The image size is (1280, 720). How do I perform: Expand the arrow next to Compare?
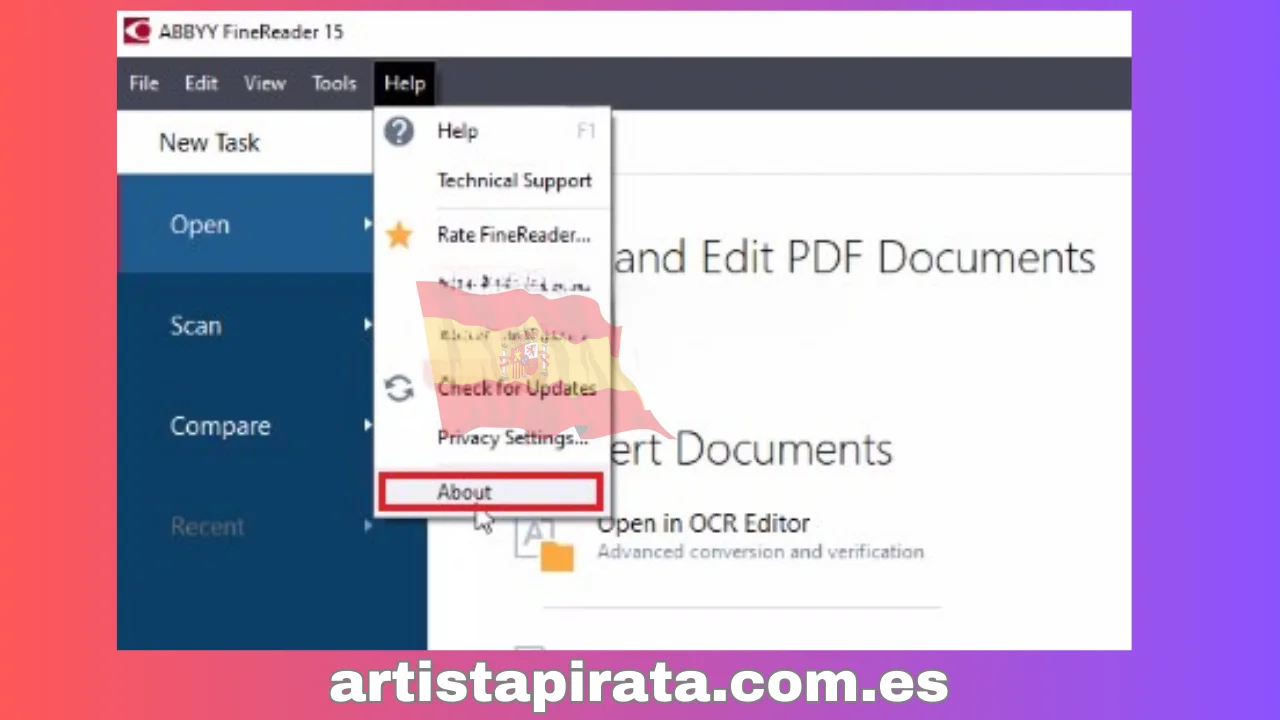pos(367,426)
